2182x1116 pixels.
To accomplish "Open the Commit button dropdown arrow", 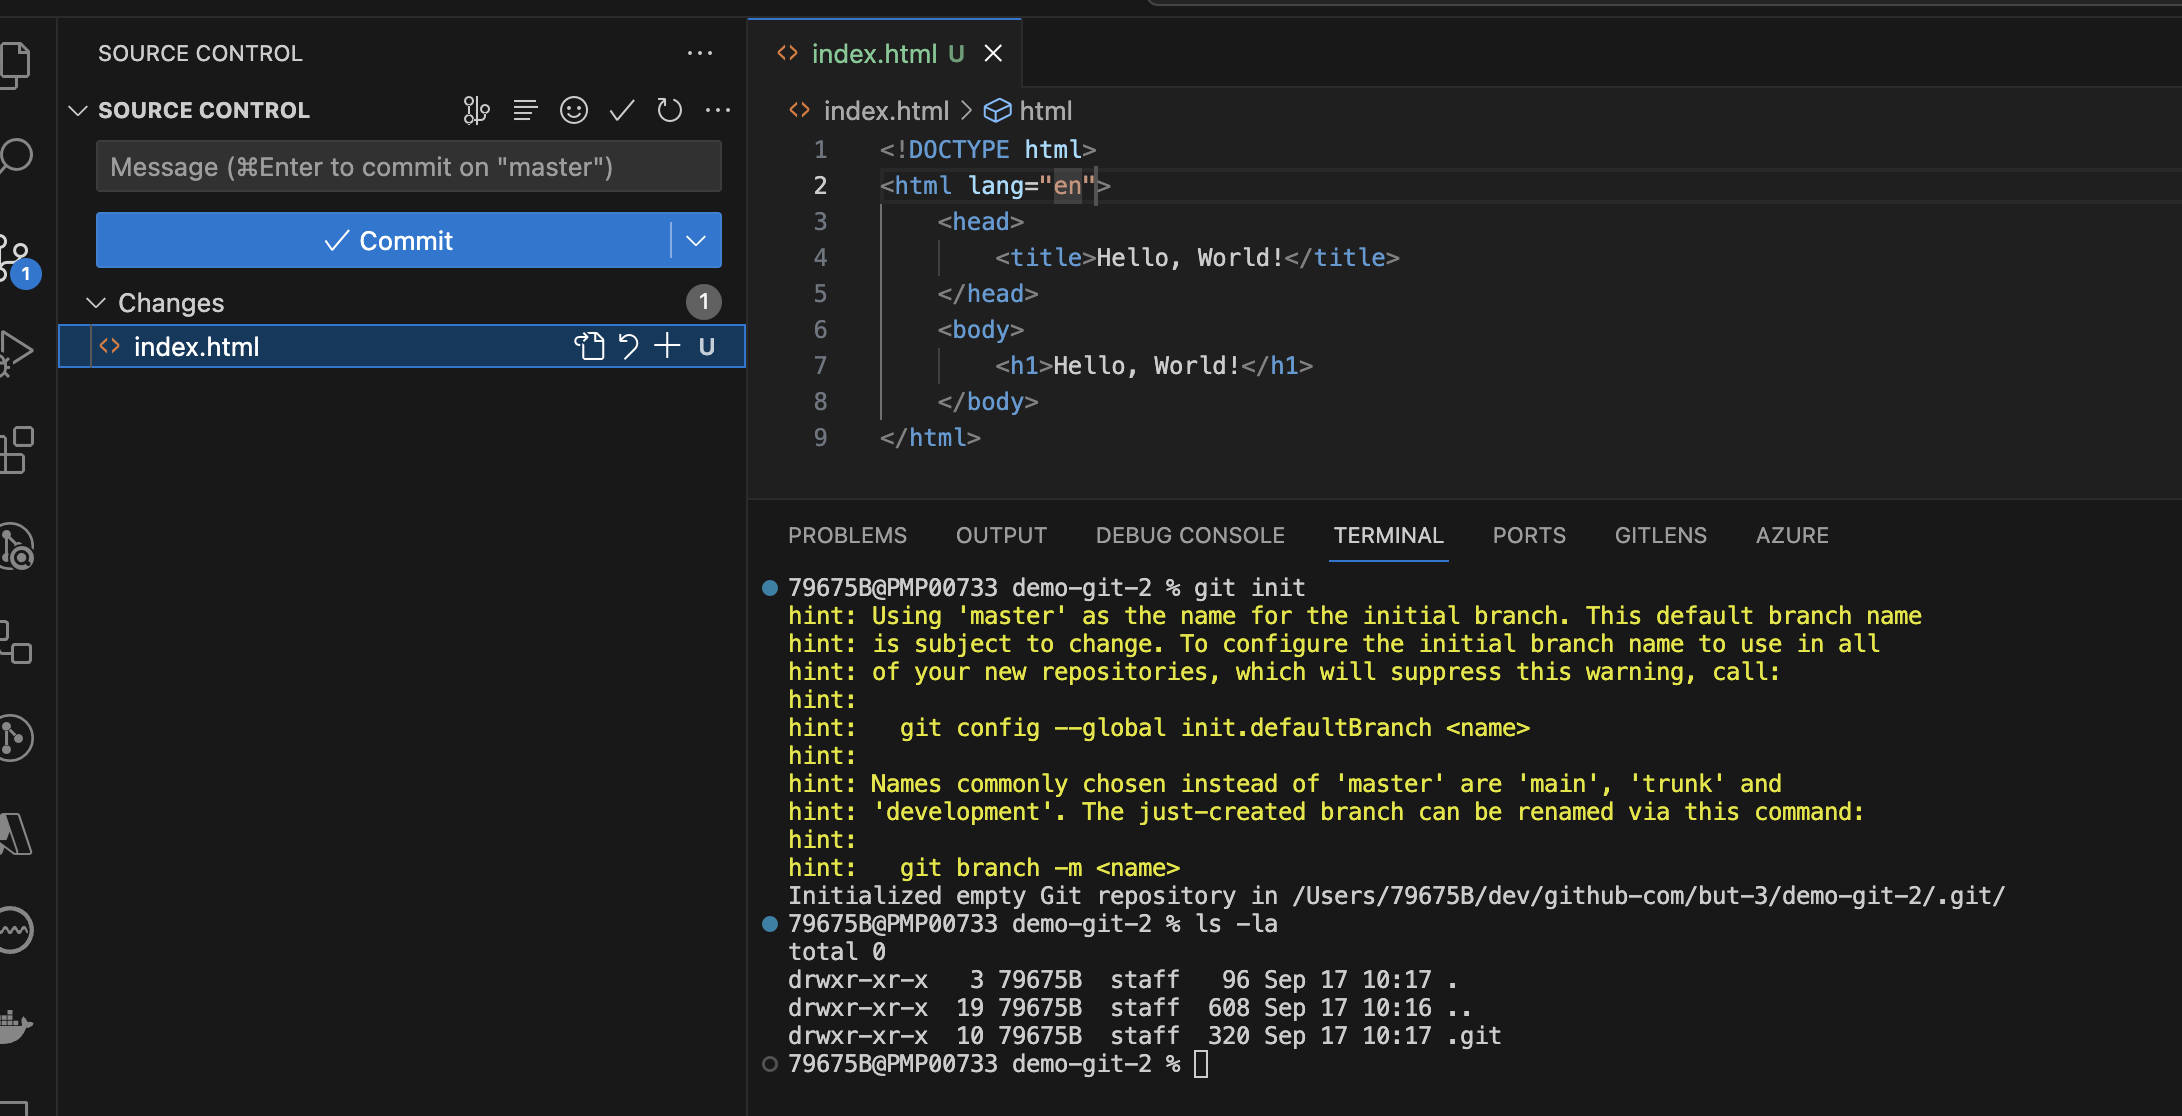I will (696, 240).
